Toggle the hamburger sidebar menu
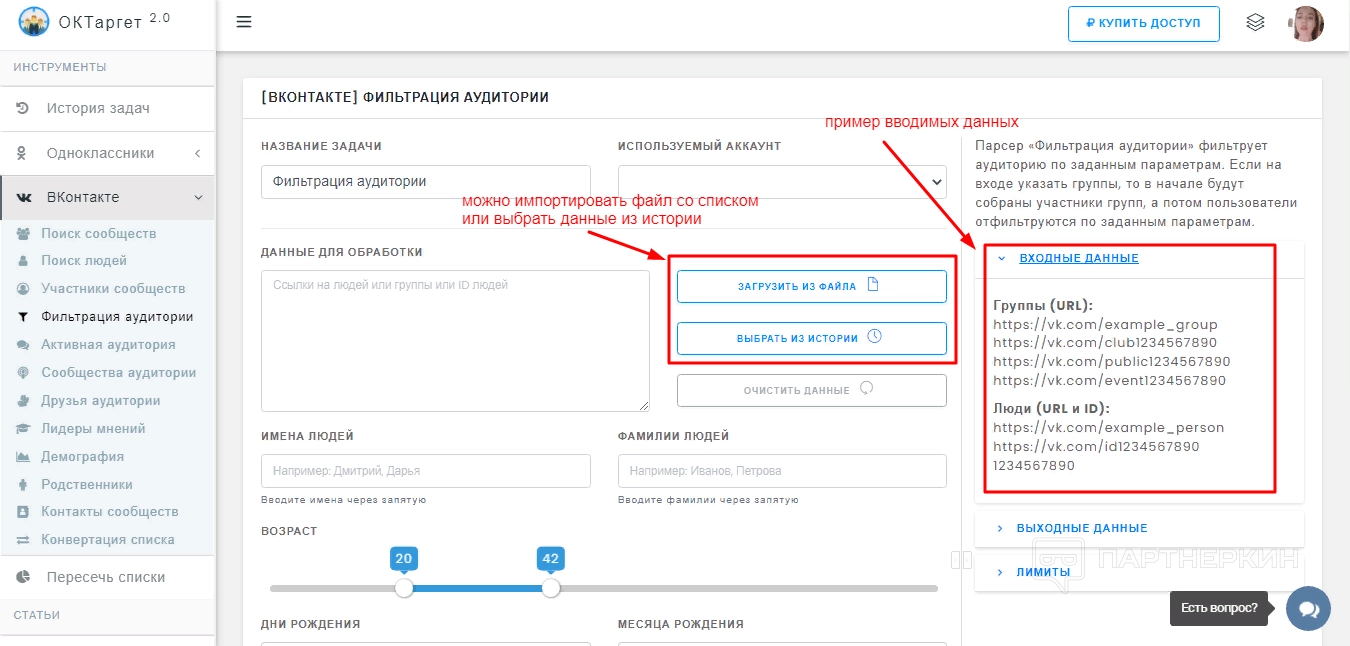This screenshot has width=1350, height=646. click(244, 23)
